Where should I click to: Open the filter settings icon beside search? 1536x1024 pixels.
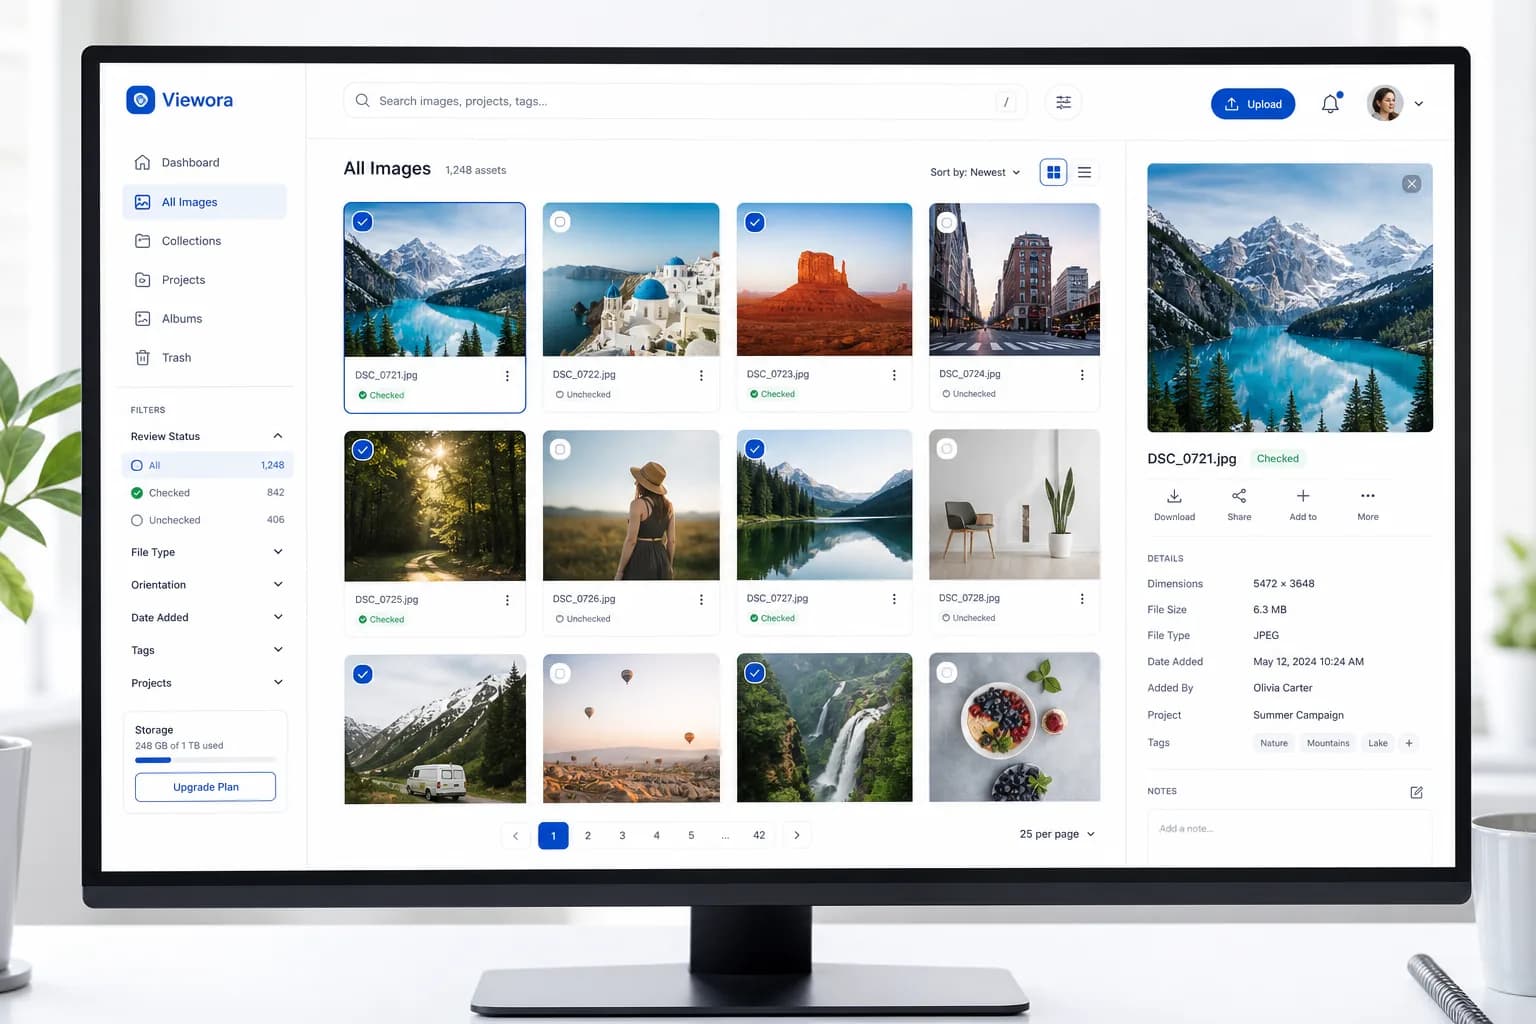pos(1063,102)
